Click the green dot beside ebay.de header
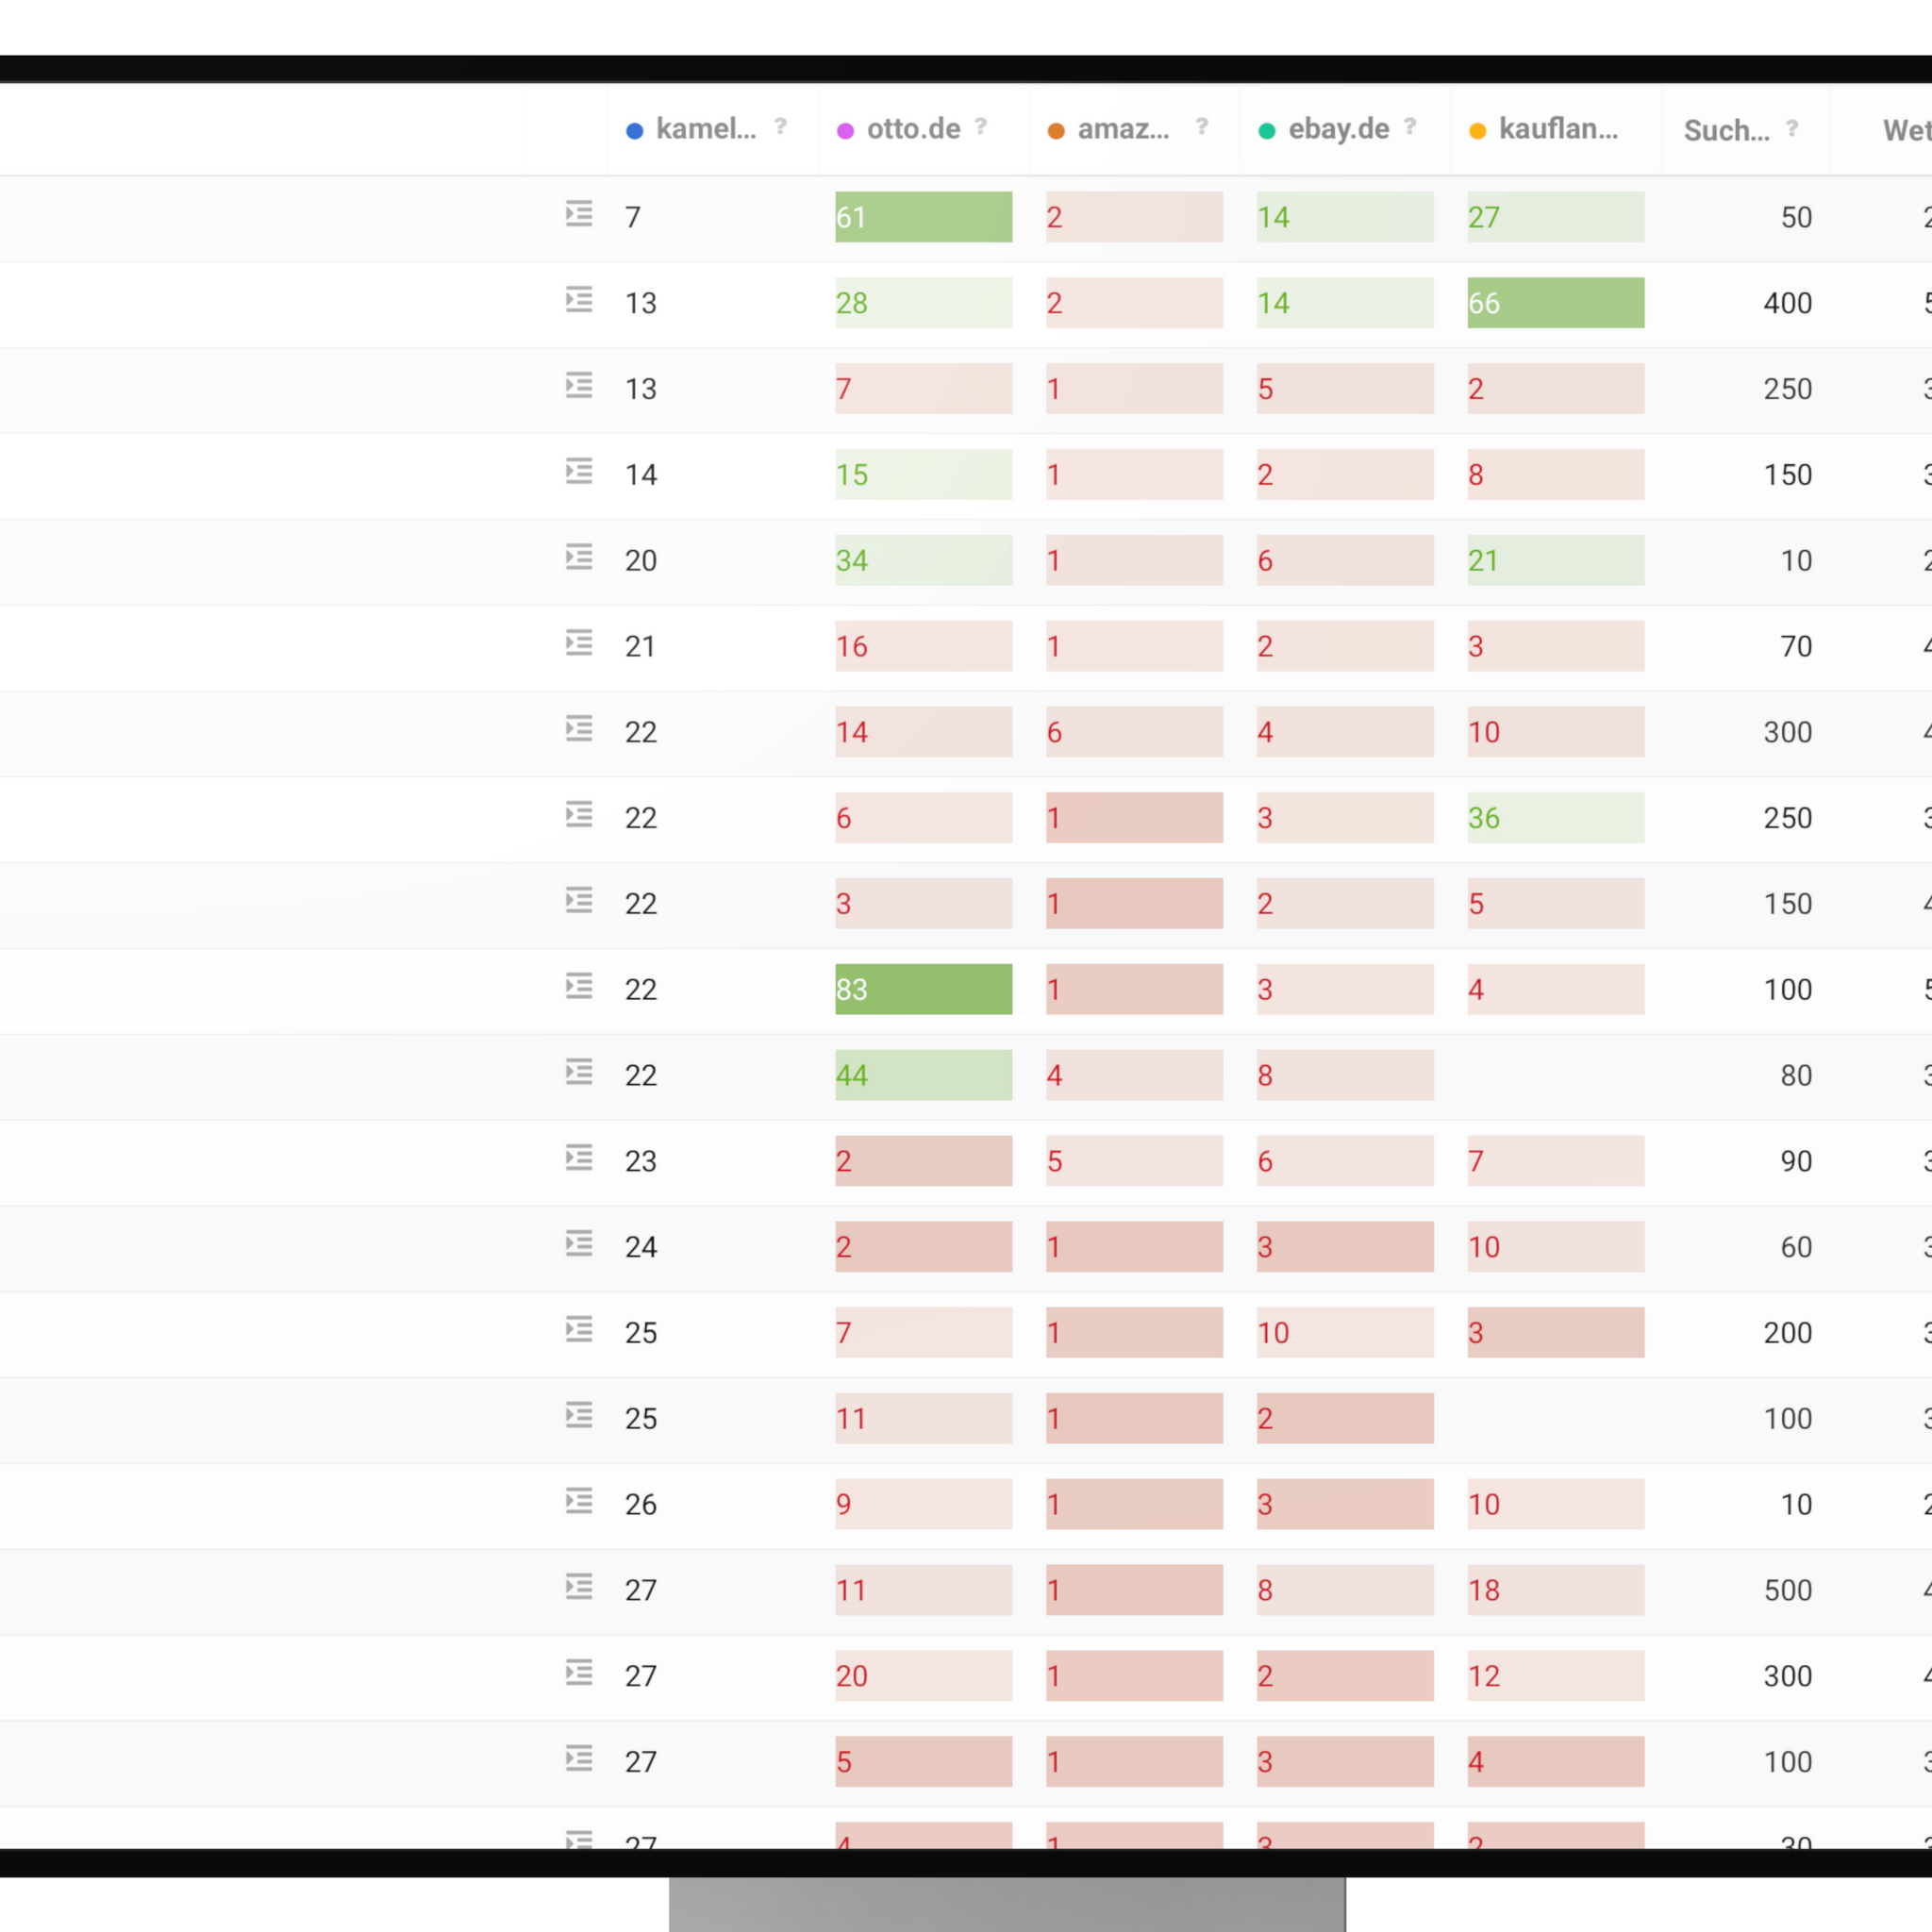The height and width of the screenshot is (1932, 1932). click(x=1266, y=131)
